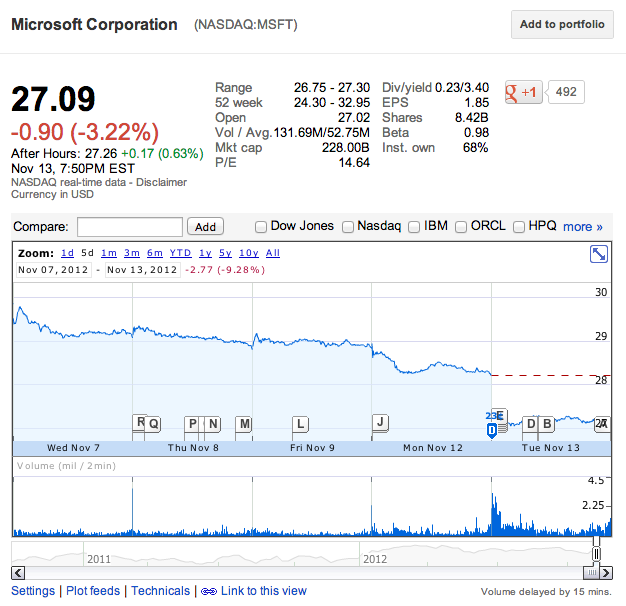Click the timeline scrollbar's left arrow

tap(17, 573)
